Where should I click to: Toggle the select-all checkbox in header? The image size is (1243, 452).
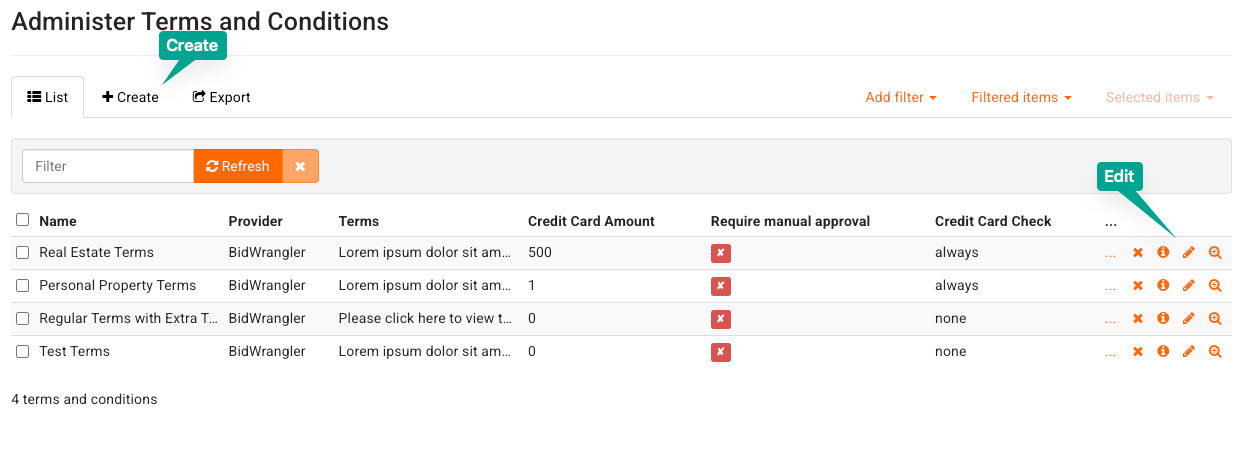click(x=23, y=220)
